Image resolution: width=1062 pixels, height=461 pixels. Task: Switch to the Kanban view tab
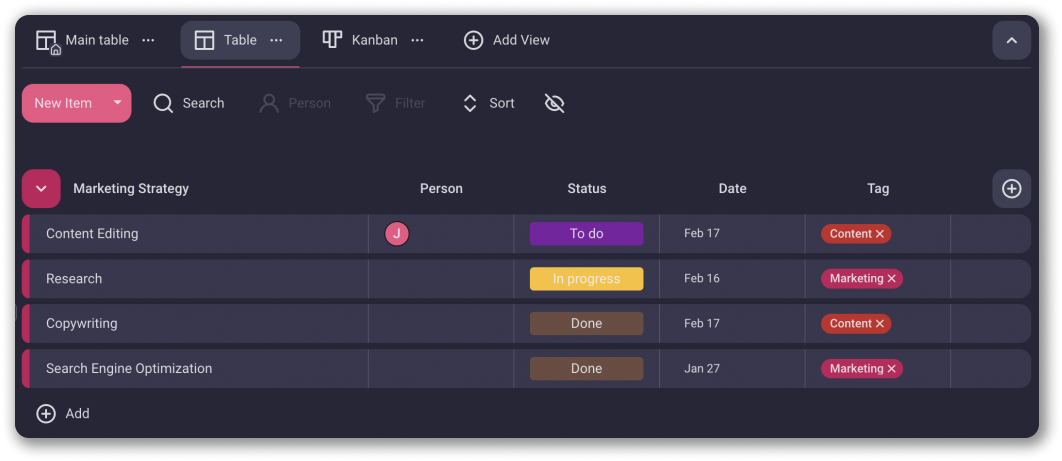tap(361, 40)
